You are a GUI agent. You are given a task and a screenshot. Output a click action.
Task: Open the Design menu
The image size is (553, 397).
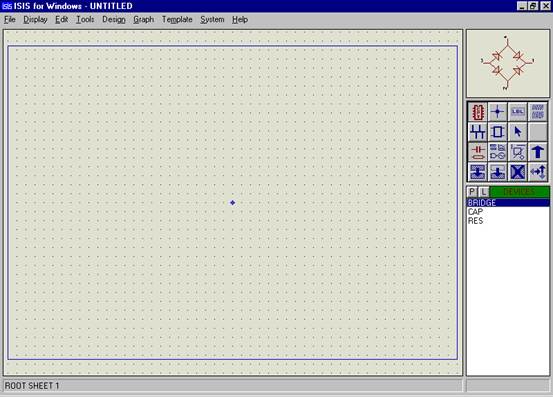pos(114,20)
